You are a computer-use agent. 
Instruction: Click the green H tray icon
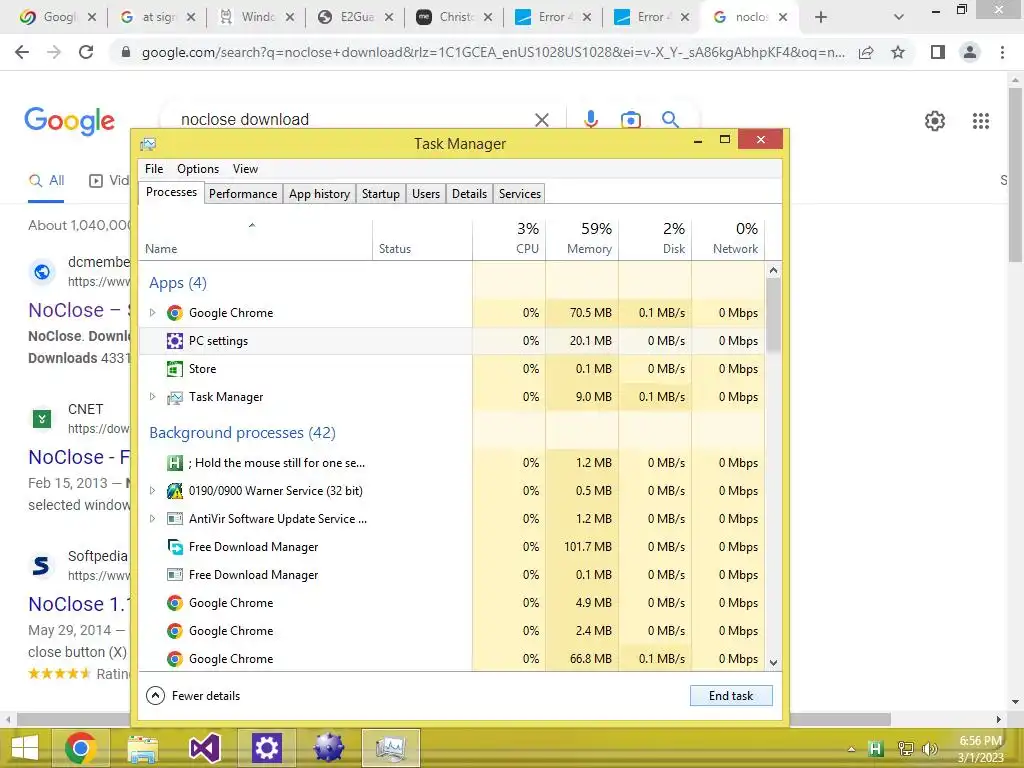point(876,749)
